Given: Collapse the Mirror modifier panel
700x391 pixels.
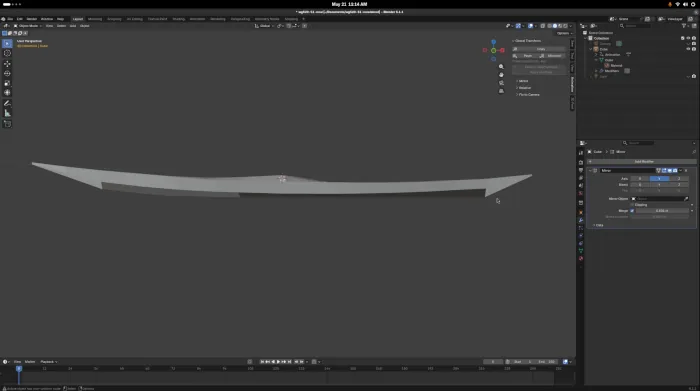Looking at the screenshot, I should (x=590, y=171).
